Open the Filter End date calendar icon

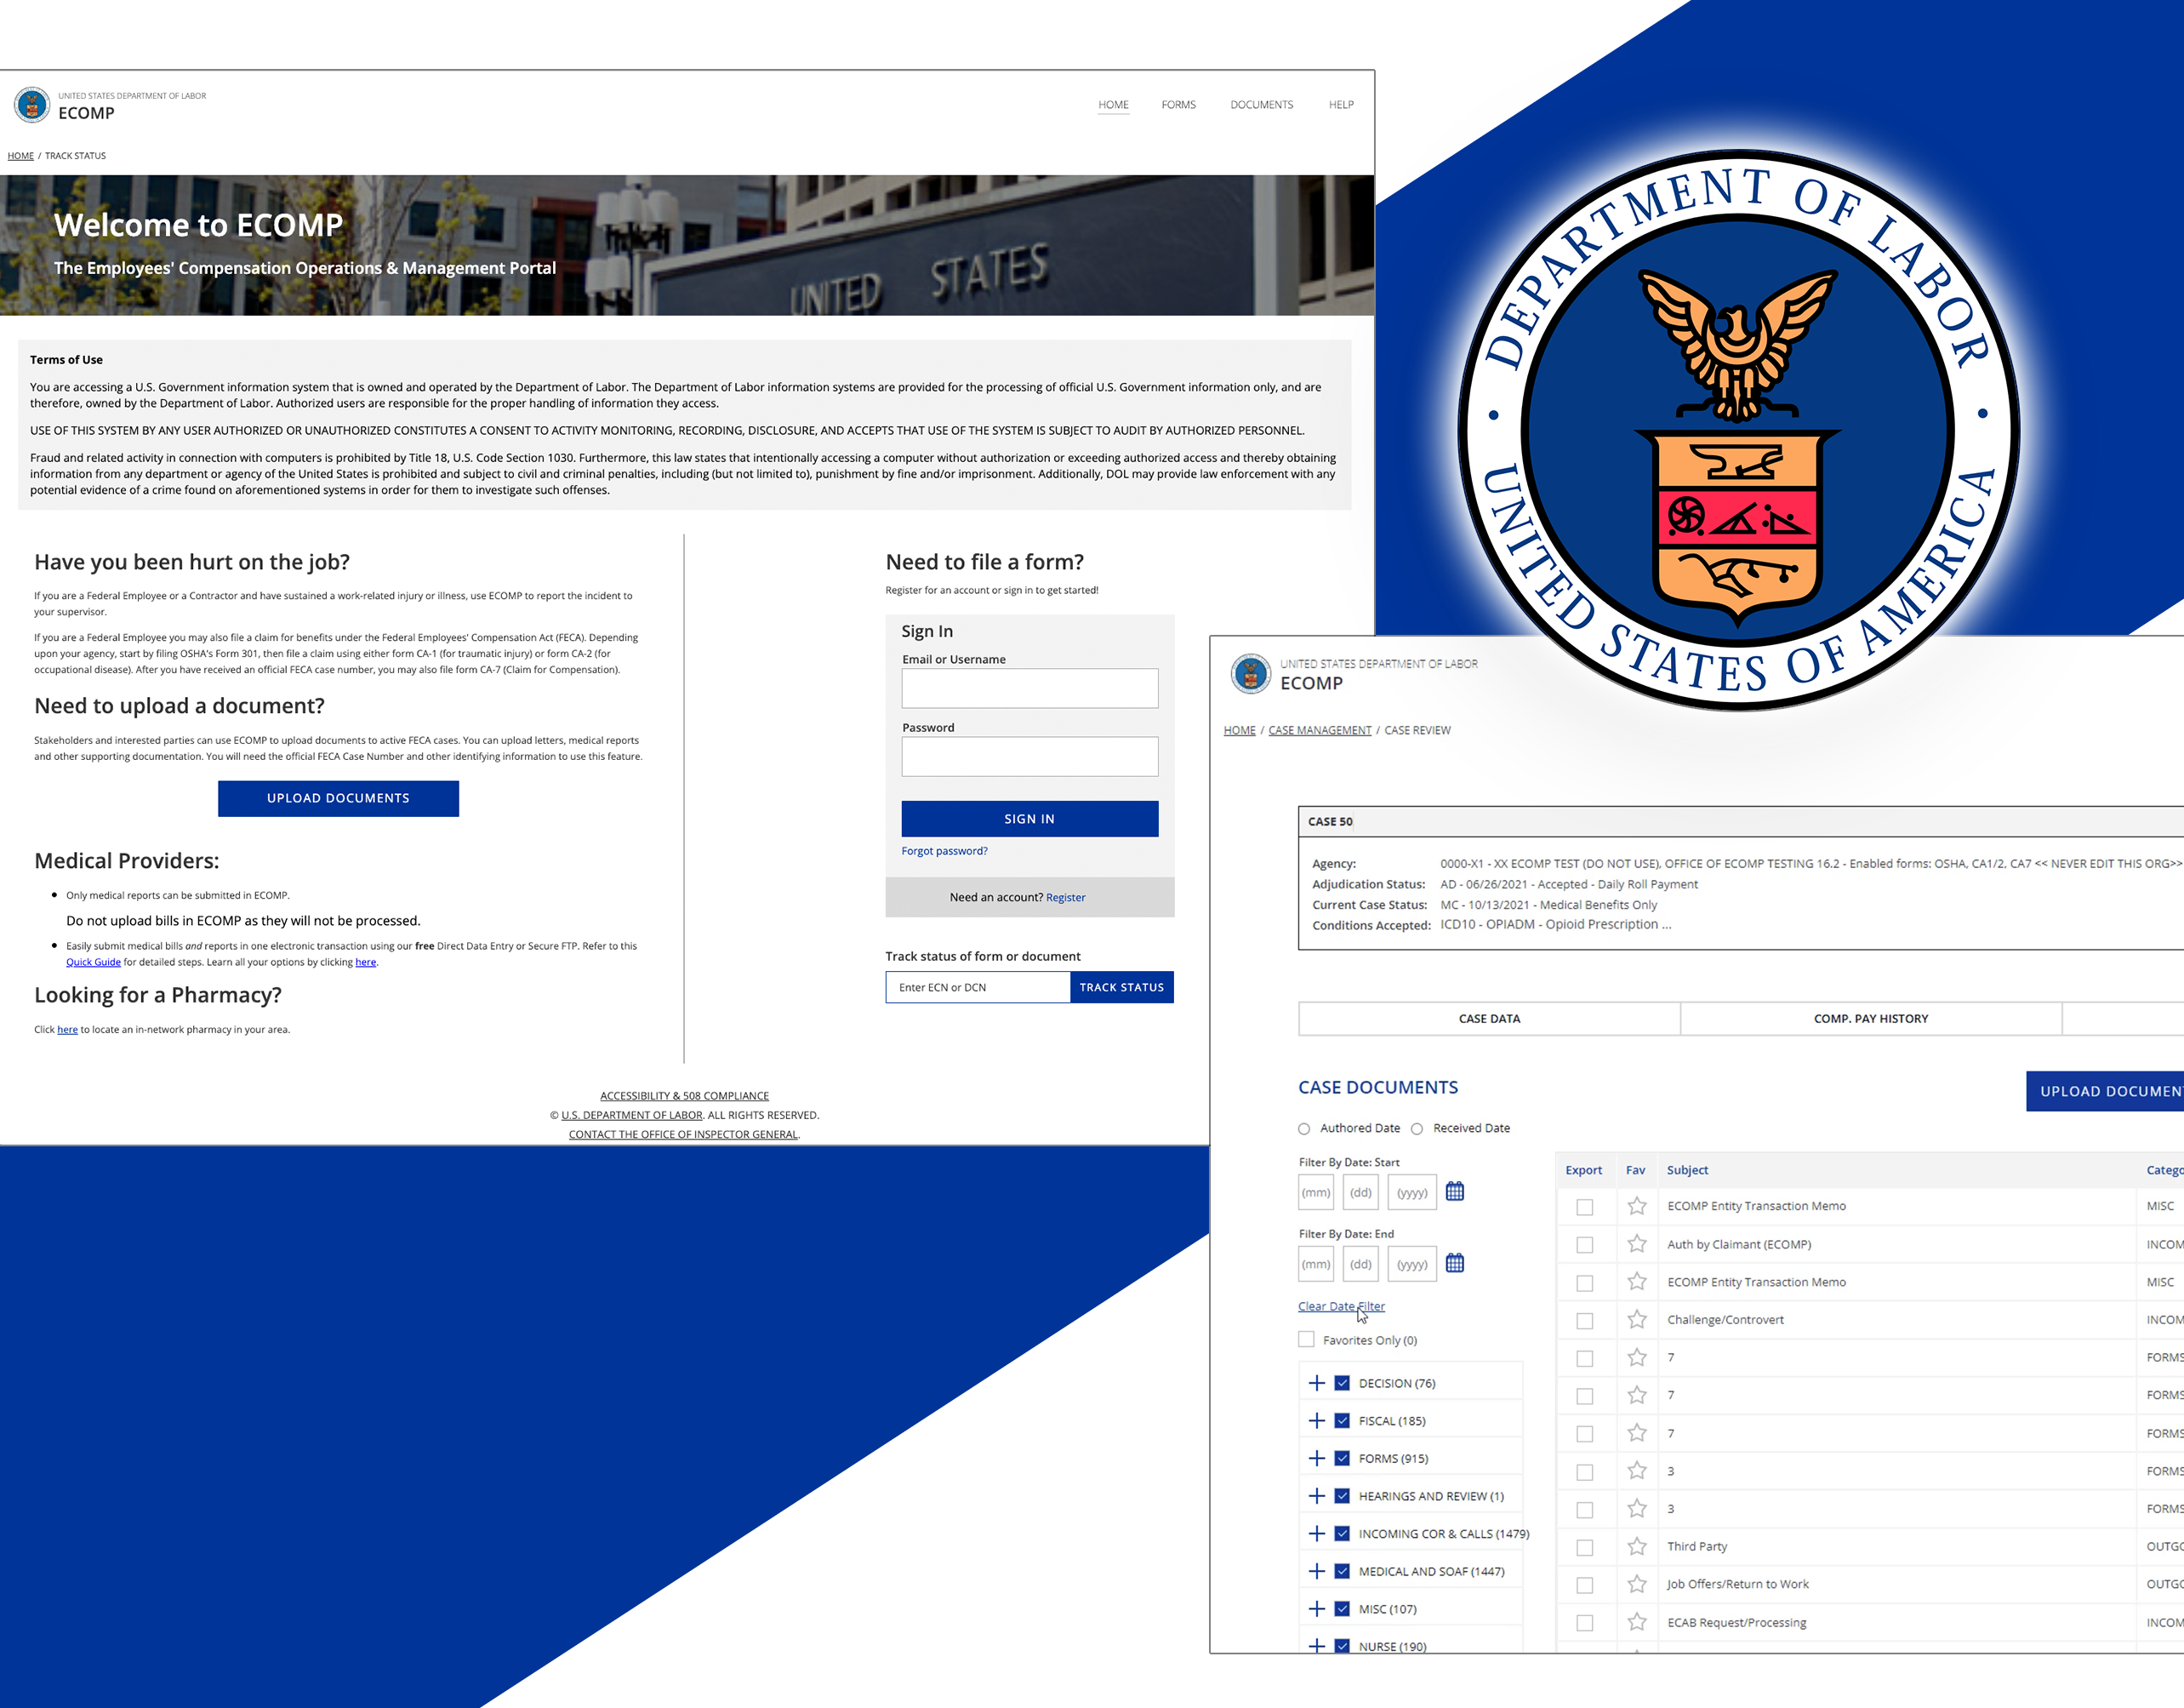pyautogui.click(x=1454, y=1264)
